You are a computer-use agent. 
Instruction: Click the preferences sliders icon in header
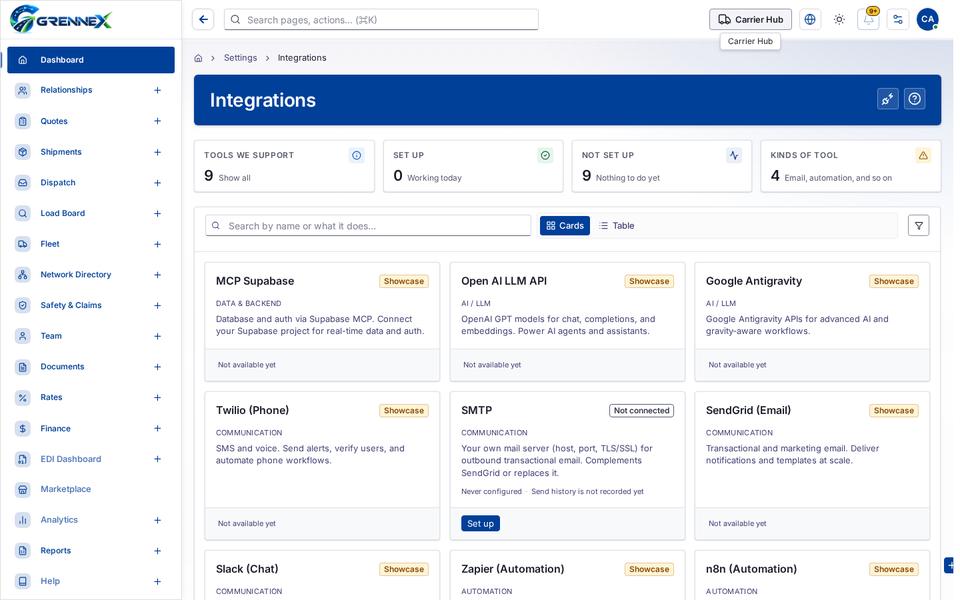click(x=898, y=20)
